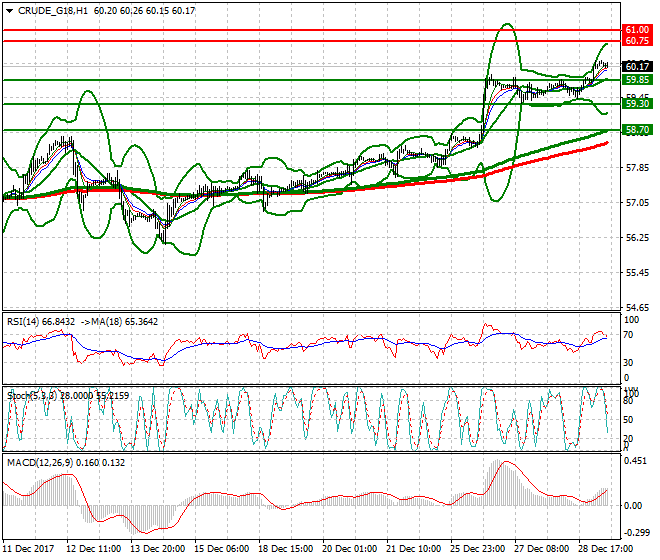This screenshot has height=560, width=660.
Task: Click the 55.45 price scale value
Action: tap(637, 273)
